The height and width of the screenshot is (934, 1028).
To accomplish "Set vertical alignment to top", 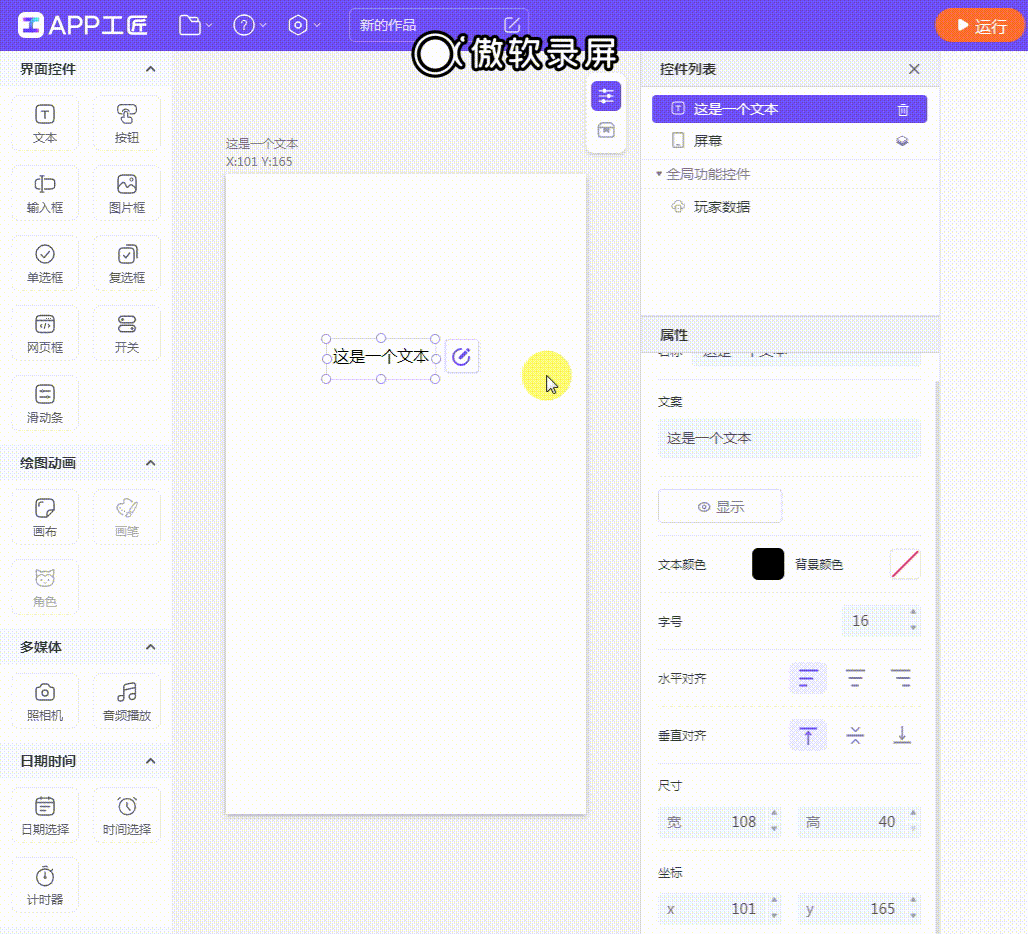I will tap(808, 735).
